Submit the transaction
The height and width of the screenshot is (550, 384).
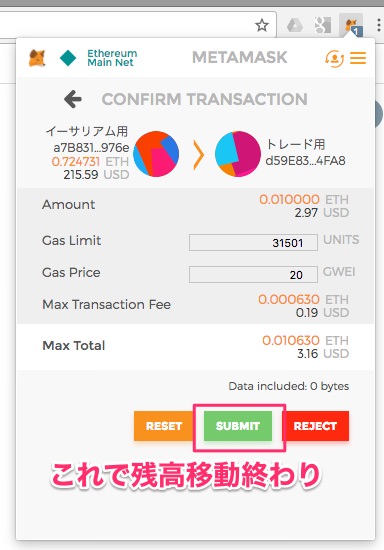click(x=238, y=426)
